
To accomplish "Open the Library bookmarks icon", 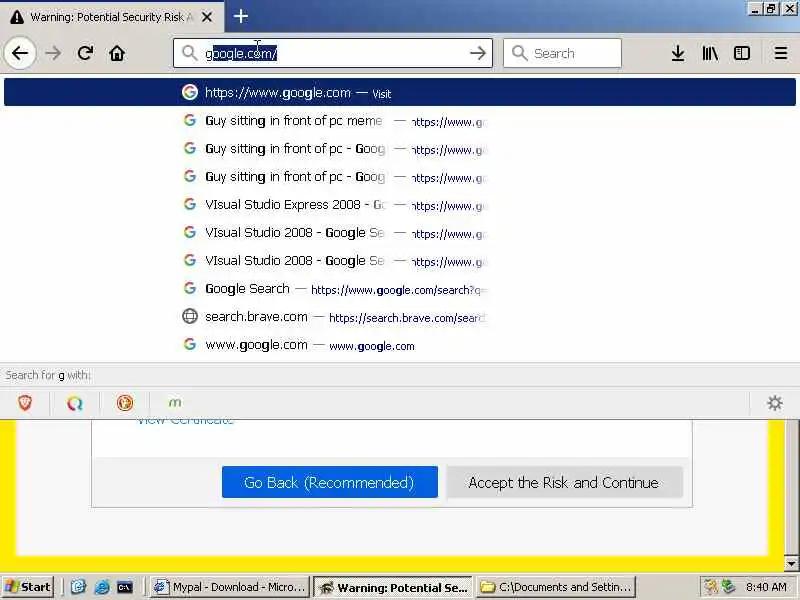I will 710,53.
